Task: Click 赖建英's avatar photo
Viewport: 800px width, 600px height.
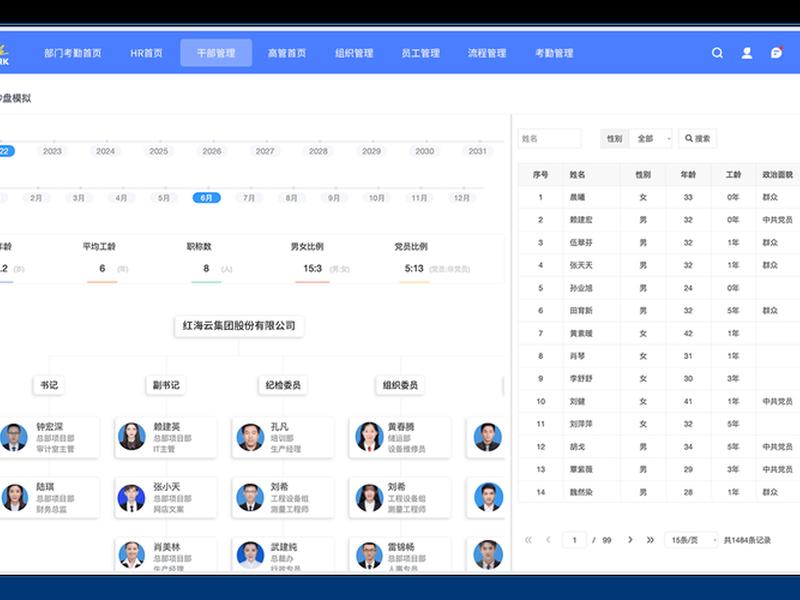Action: 132,437
